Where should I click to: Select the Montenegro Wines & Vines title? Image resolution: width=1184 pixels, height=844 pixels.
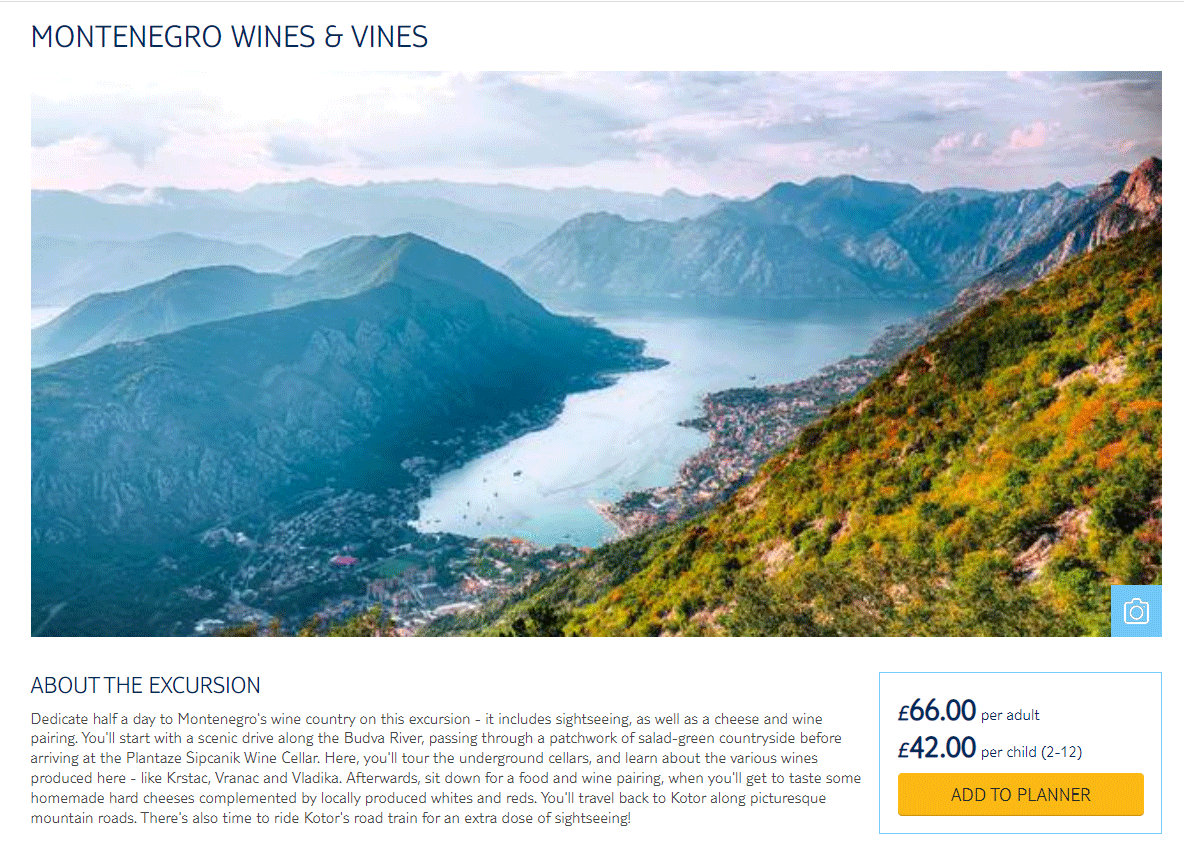coord(230,37)
